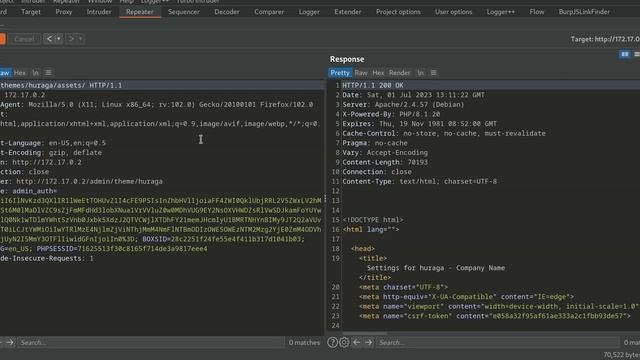Go to next response search match
Image resolution: width=640 pixels, height=360 pixels.
pos(369,342)
